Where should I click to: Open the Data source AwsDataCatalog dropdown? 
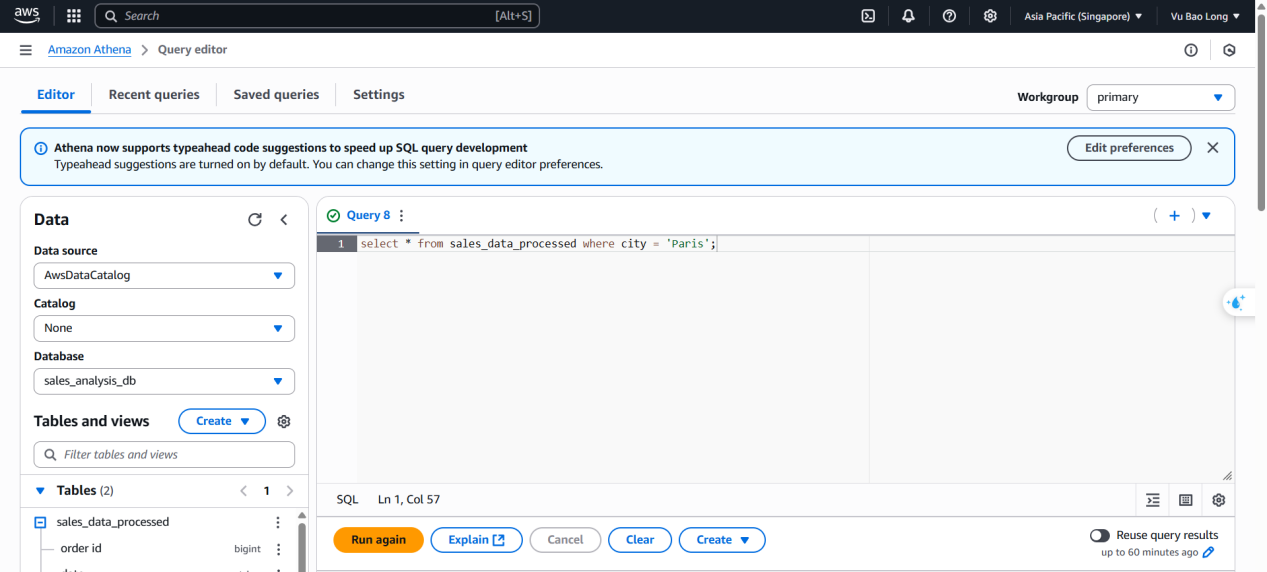coord(164,275)
